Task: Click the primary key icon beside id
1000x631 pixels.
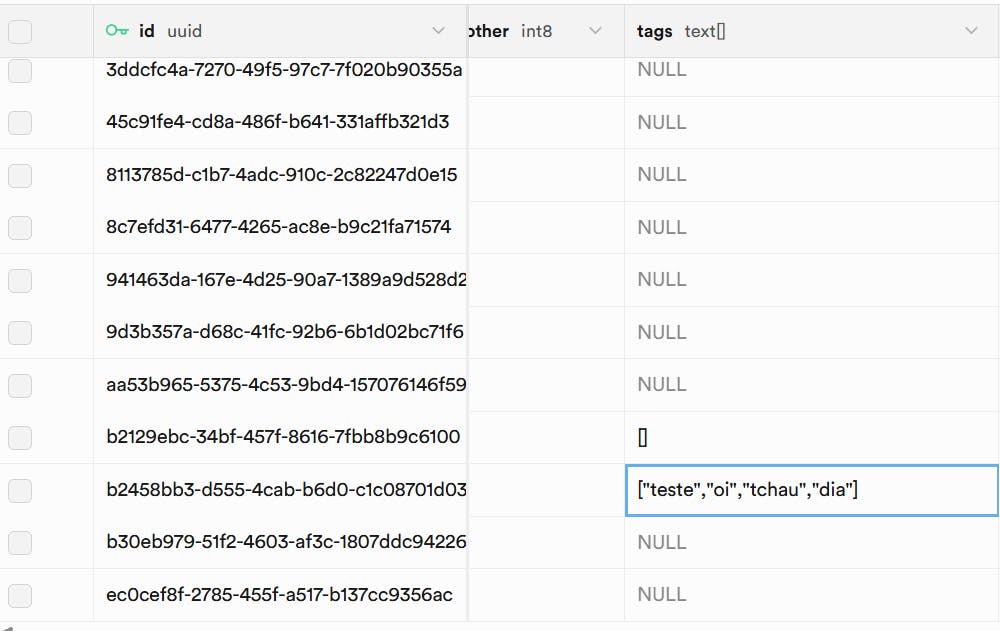Action: pyautogui.click(x=117, y=31)
